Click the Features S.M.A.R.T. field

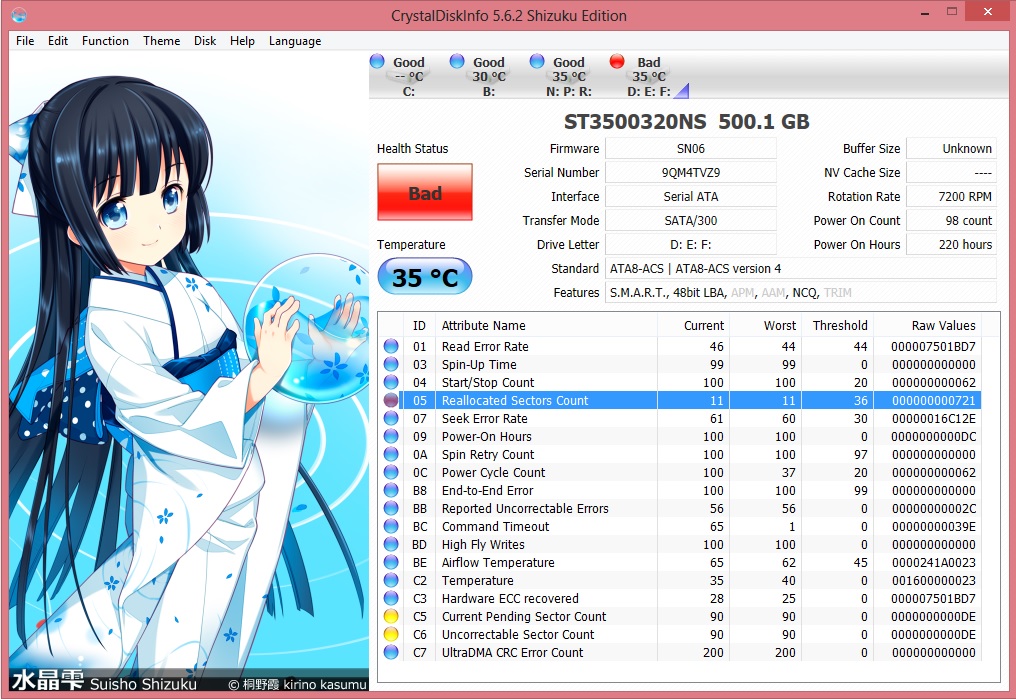(x=801, y=292)
